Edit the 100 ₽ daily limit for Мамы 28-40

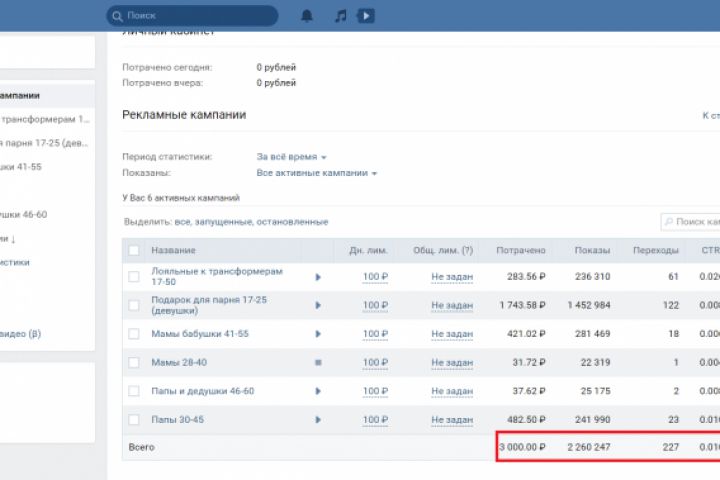[x=375, y=362]
